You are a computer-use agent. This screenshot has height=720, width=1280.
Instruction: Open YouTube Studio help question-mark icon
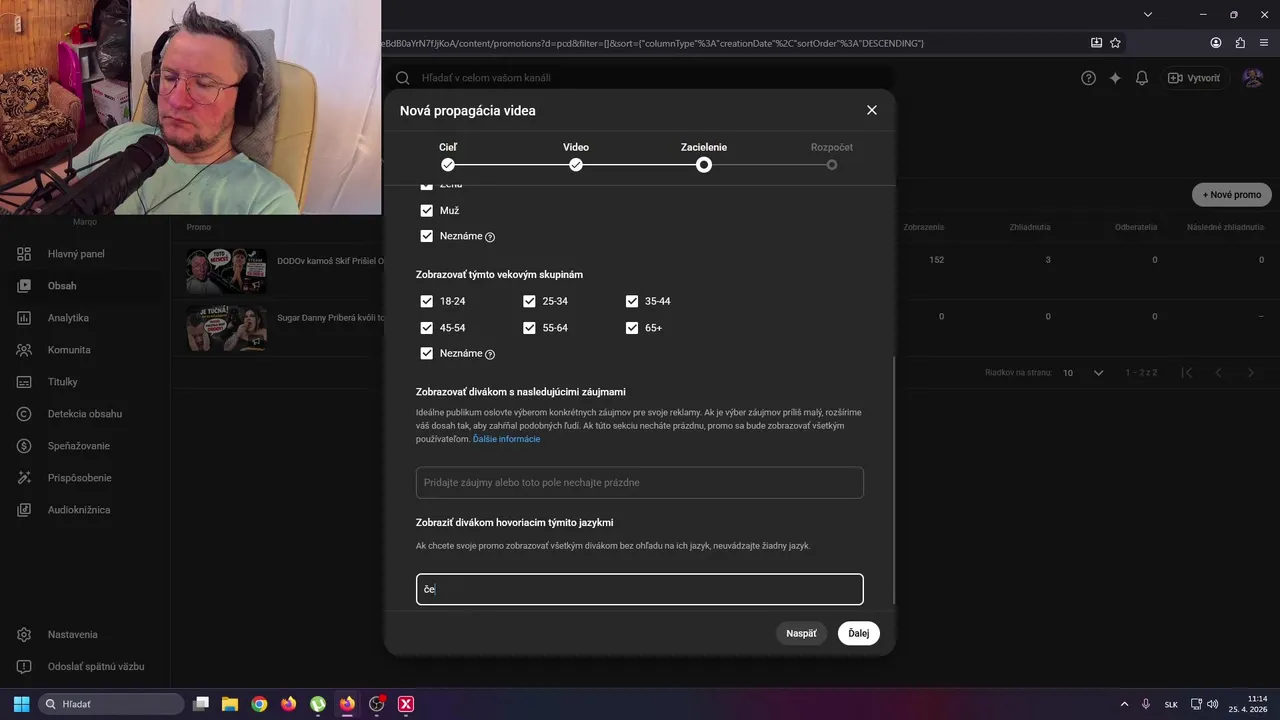[1089, 78]
